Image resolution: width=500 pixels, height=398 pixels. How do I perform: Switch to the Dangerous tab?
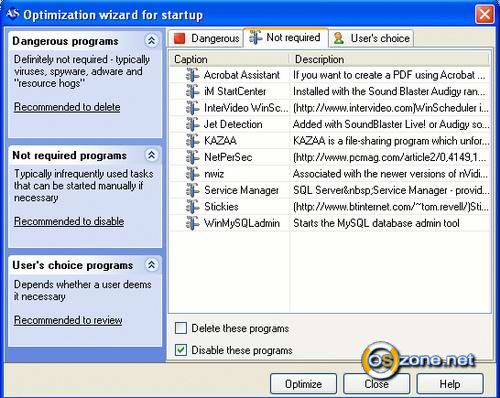tap(206, 38)
